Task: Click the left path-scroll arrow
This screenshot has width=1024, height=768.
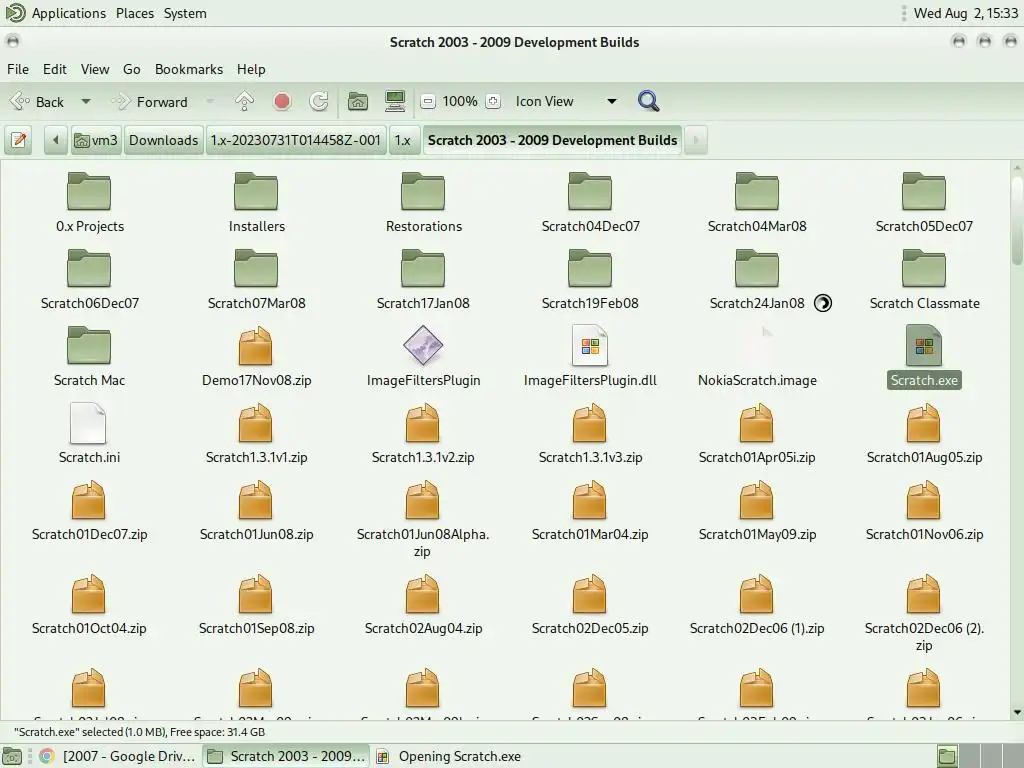Action: click(56, 140)
